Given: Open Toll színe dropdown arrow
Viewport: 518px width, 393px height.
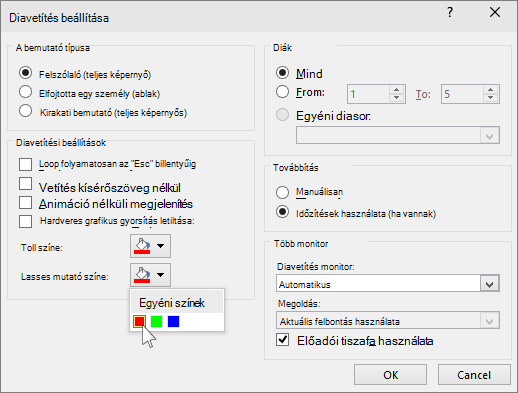Looking at the screenshot, I should click(x=161, y=246).
